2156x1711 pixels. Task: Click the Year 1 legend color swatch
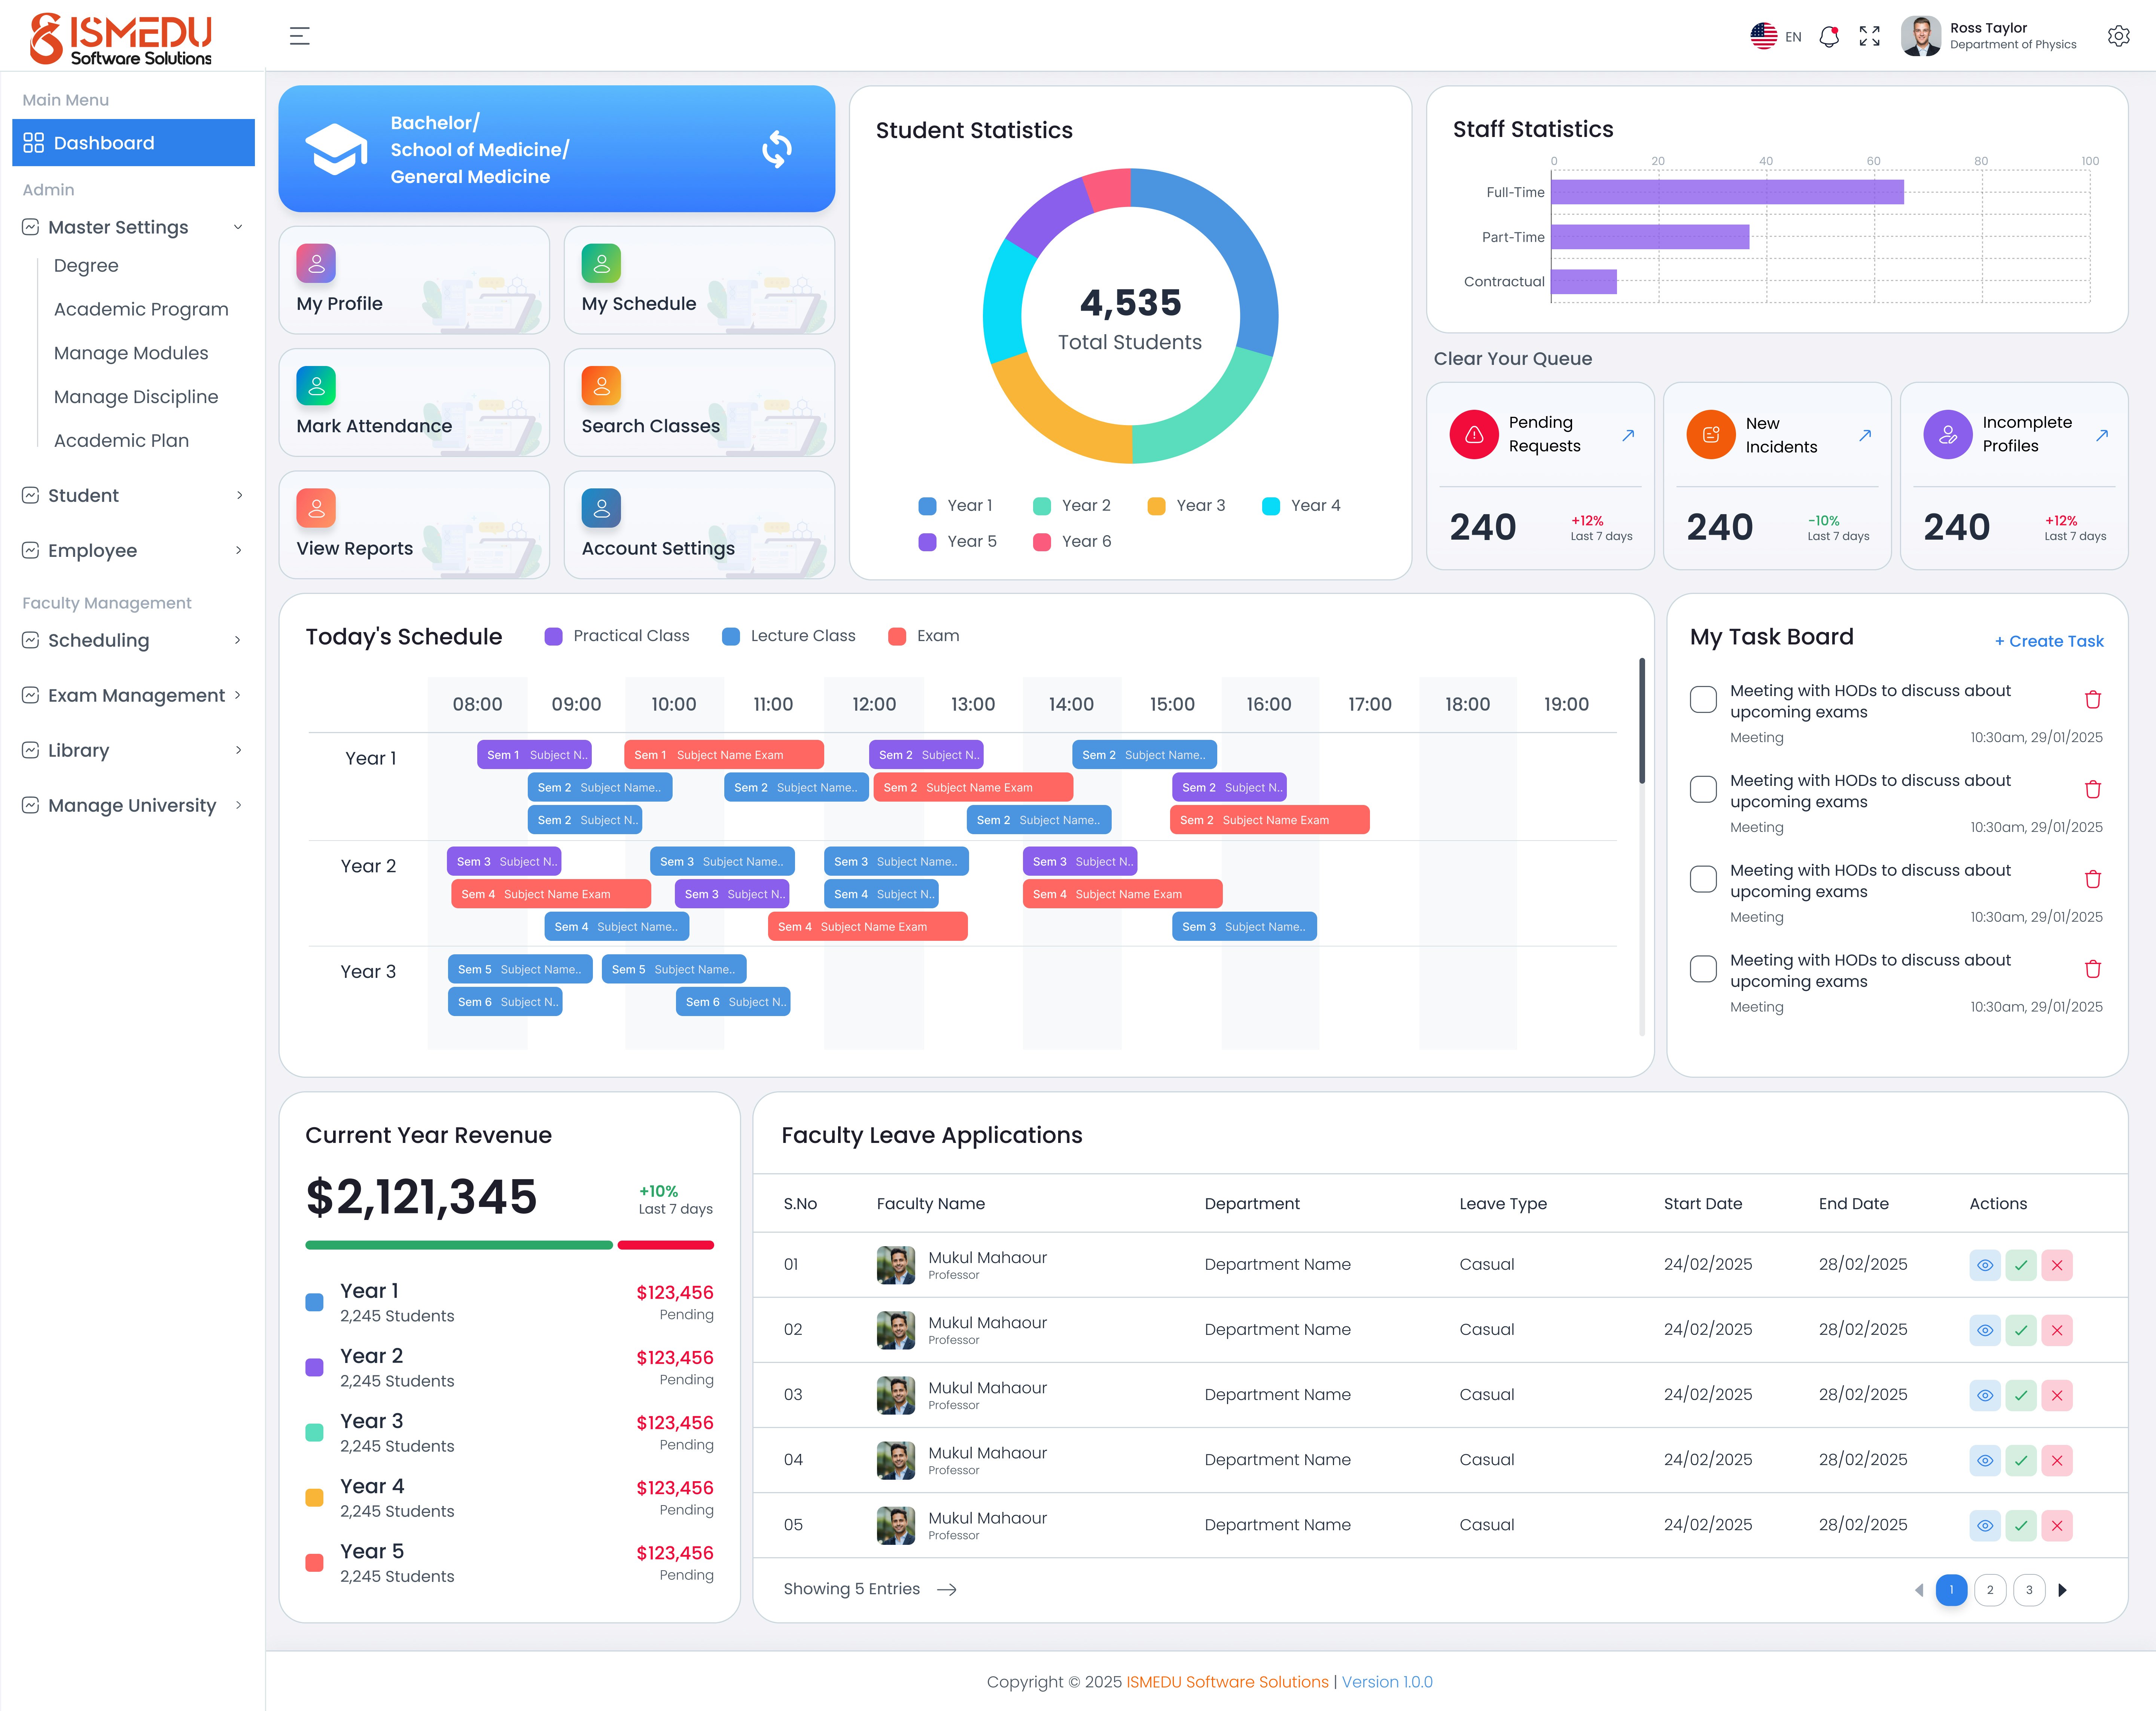click(x=927, y=506)
